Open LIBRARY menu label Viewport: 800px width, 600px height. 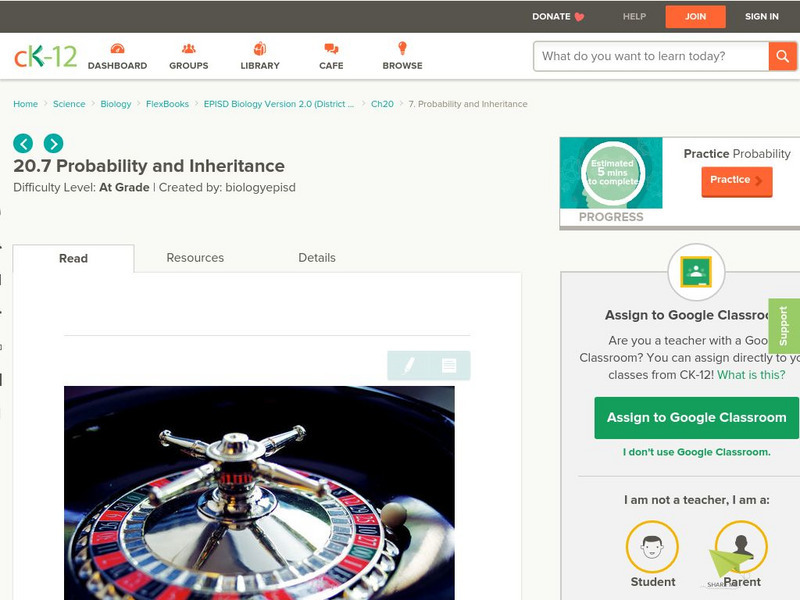[x=260, y=66]
